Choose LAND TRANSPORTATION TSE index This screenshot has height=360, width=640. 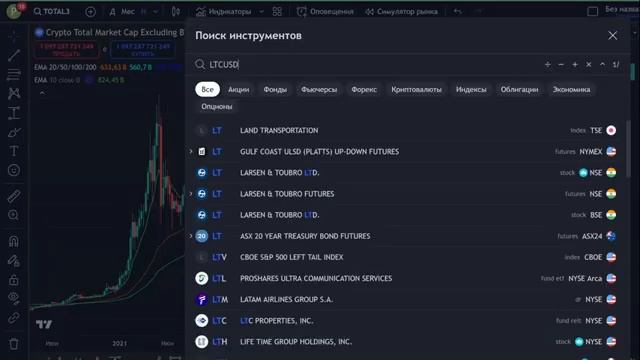[406, 130]
